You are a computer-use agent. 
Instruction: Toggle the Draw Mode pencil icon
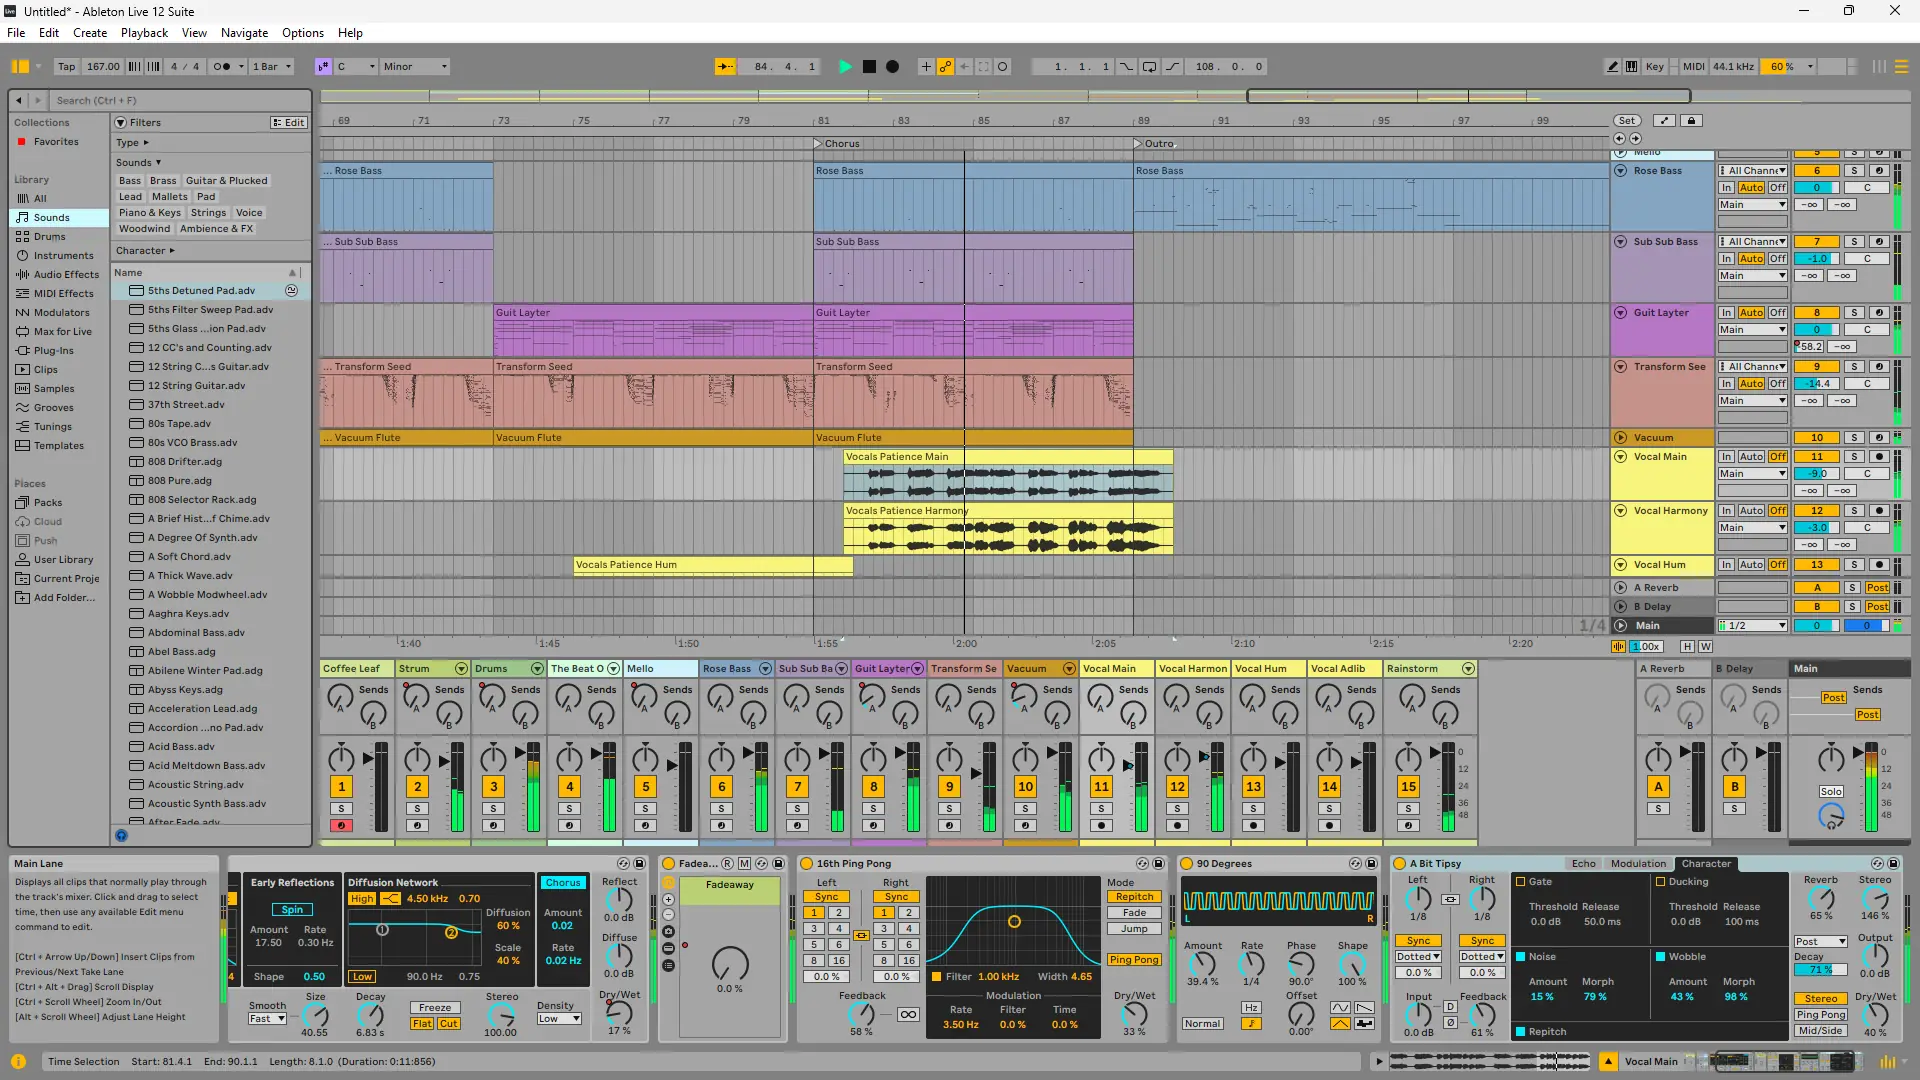[x=1612, y=67]
